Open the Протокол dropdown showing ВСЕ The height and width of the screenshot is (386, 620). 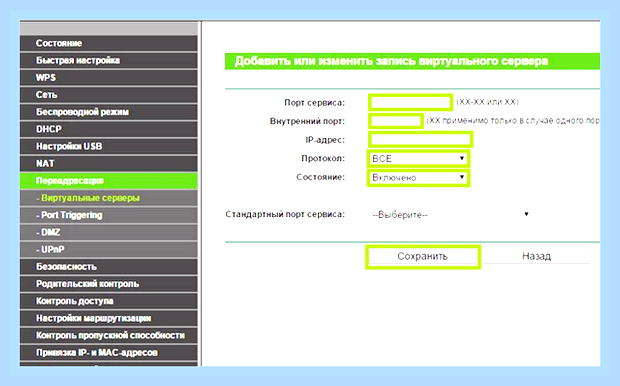(x=418, y=159)
